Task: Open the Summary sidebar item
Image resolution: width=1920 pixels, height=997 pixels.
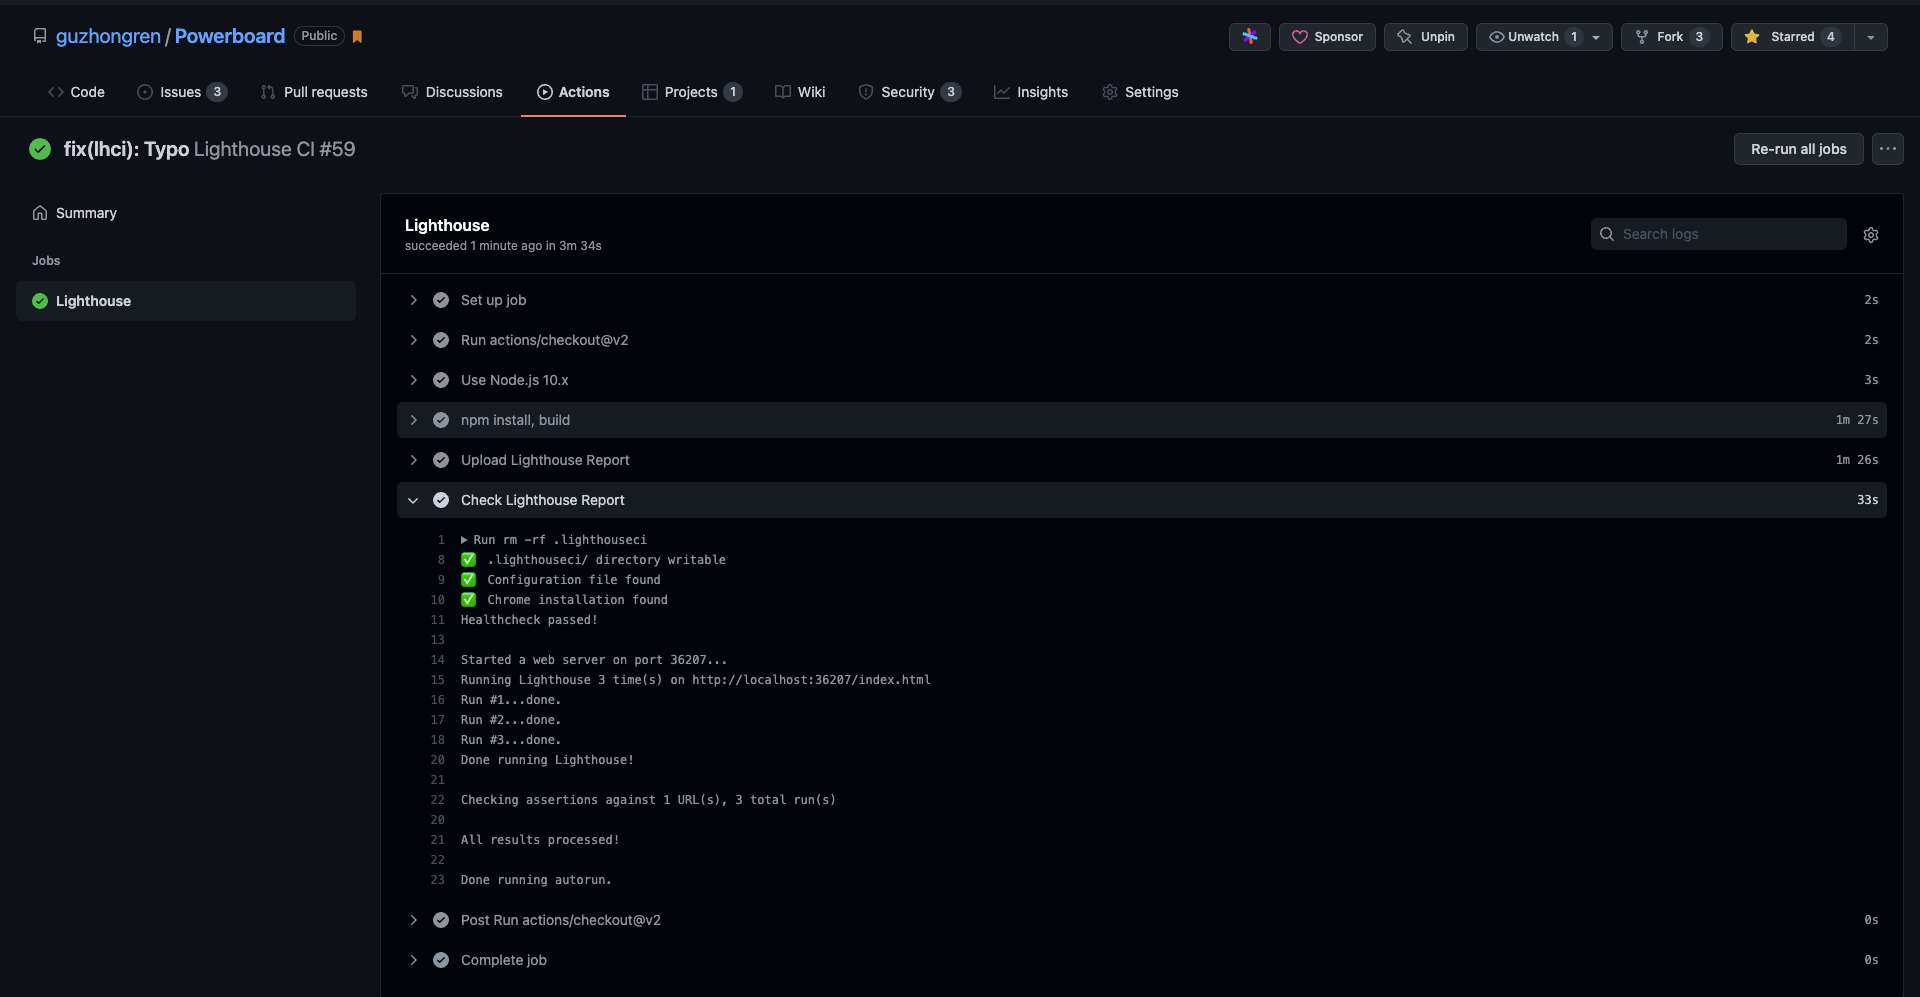Action: [x=186, y=213]
